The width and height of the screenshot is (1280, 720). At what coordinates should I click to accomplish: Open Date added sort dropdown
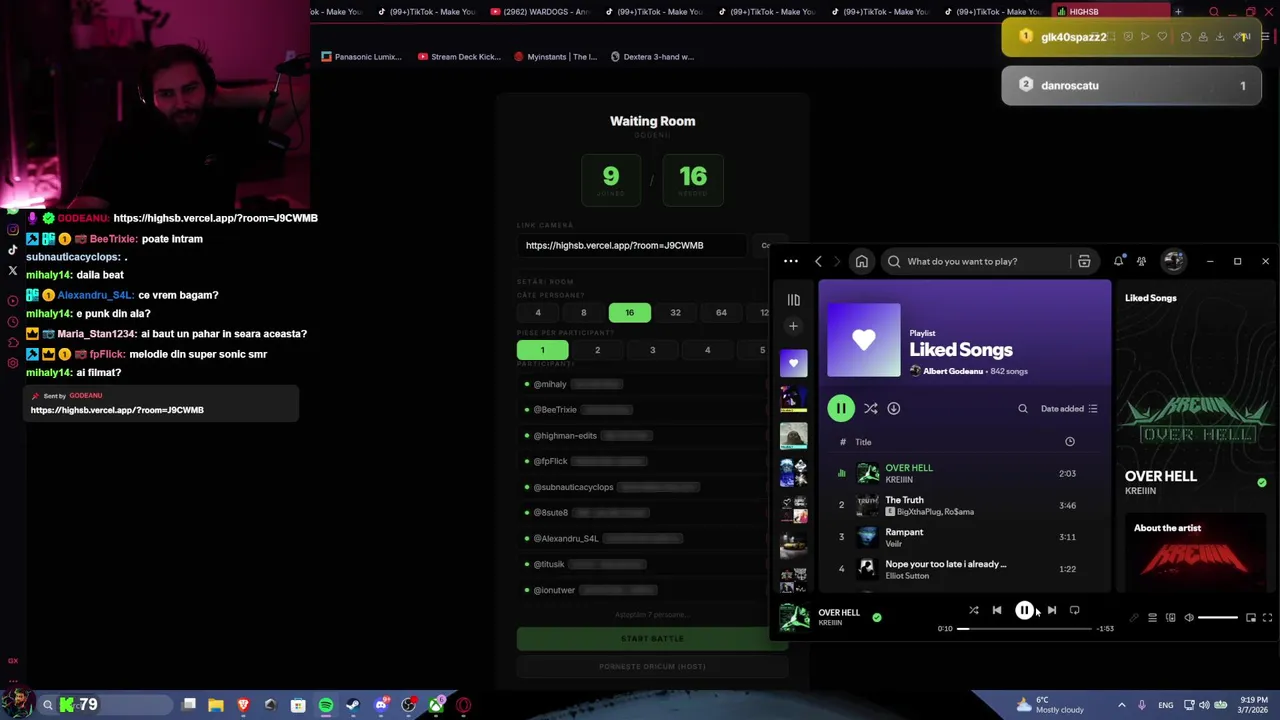coord(1069,408)
